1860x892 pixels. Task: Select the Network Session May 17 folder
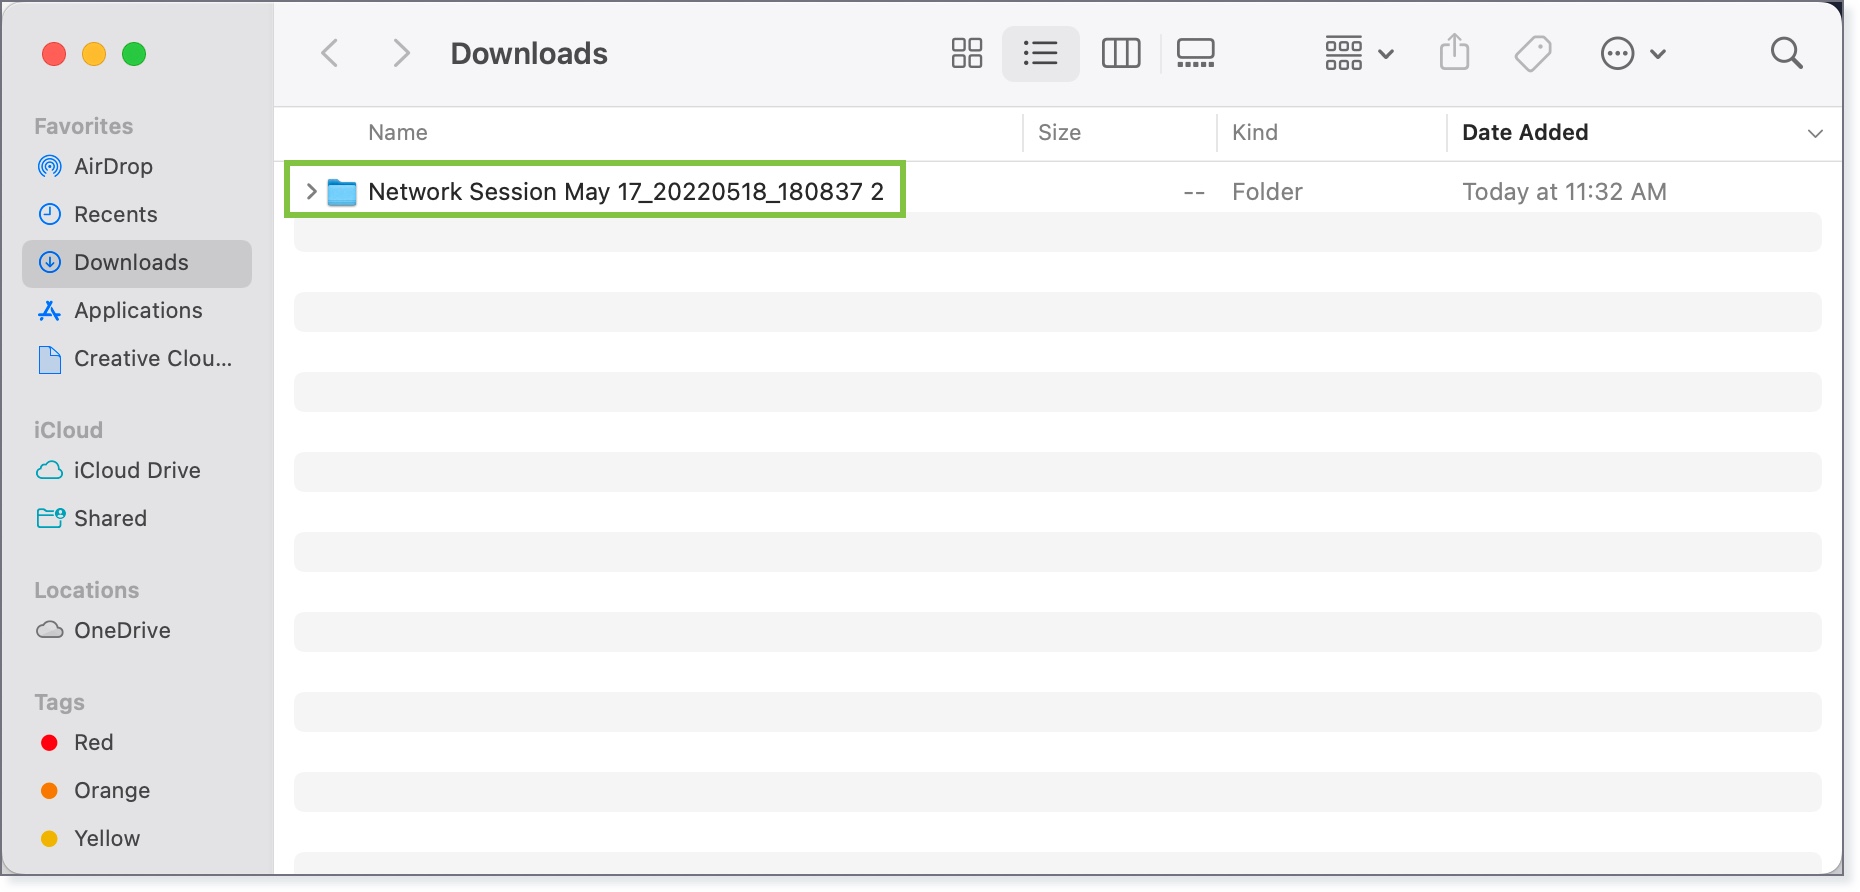(x=626, y=191)
